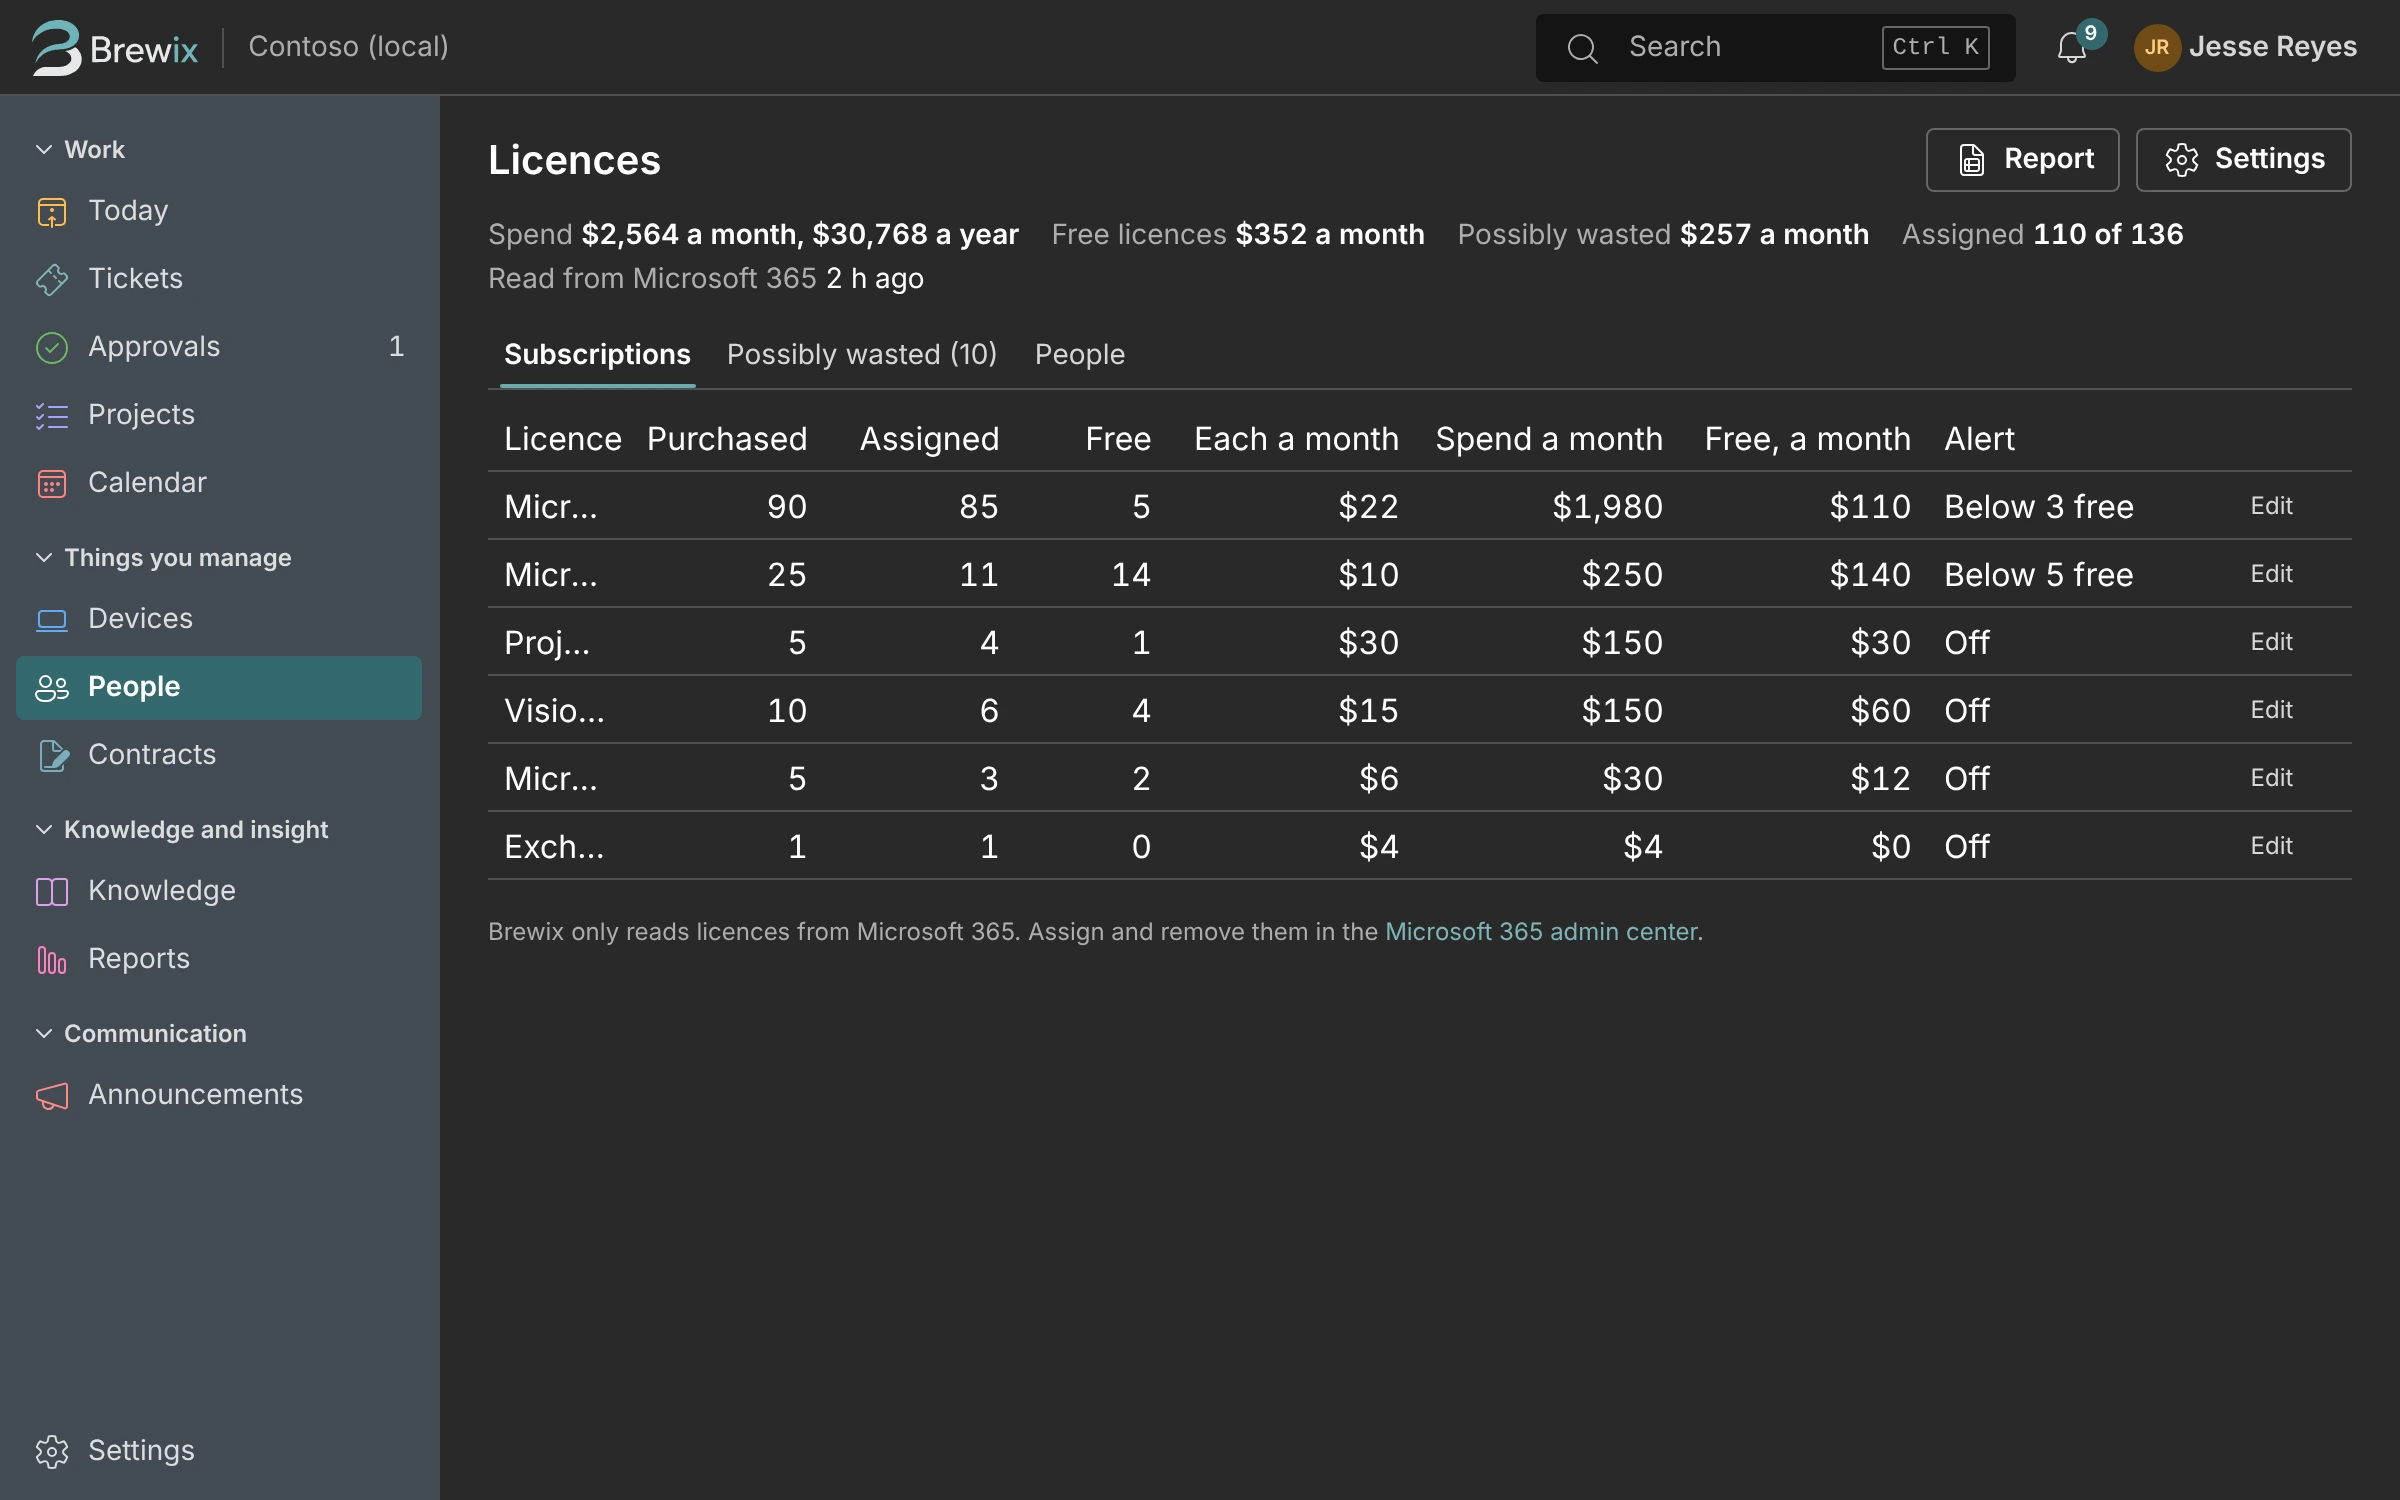The image size is (2400, 1500).
Task: Edit the row with 90 purchased
Action: click(2271, 506)
